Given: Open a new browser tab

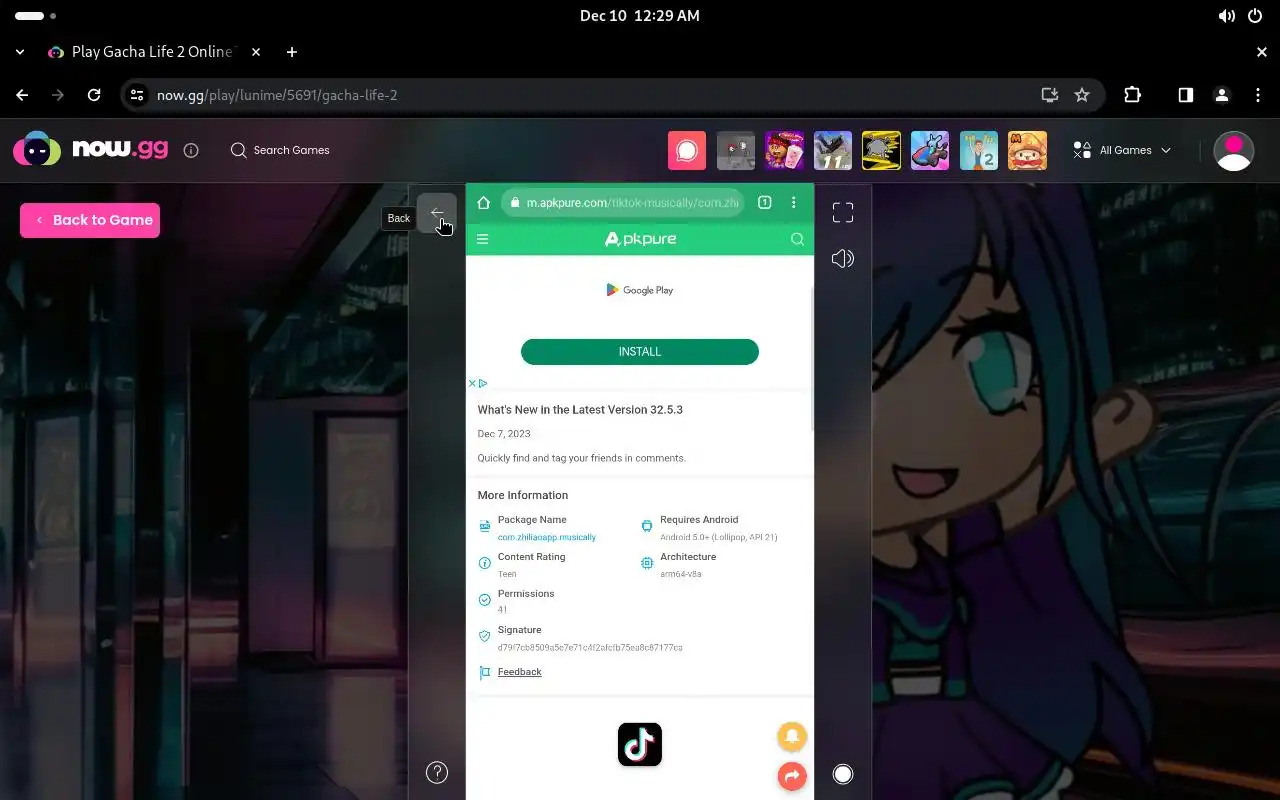Looking at the screenshot, I should pyautogui.click(x=292, y=52).
